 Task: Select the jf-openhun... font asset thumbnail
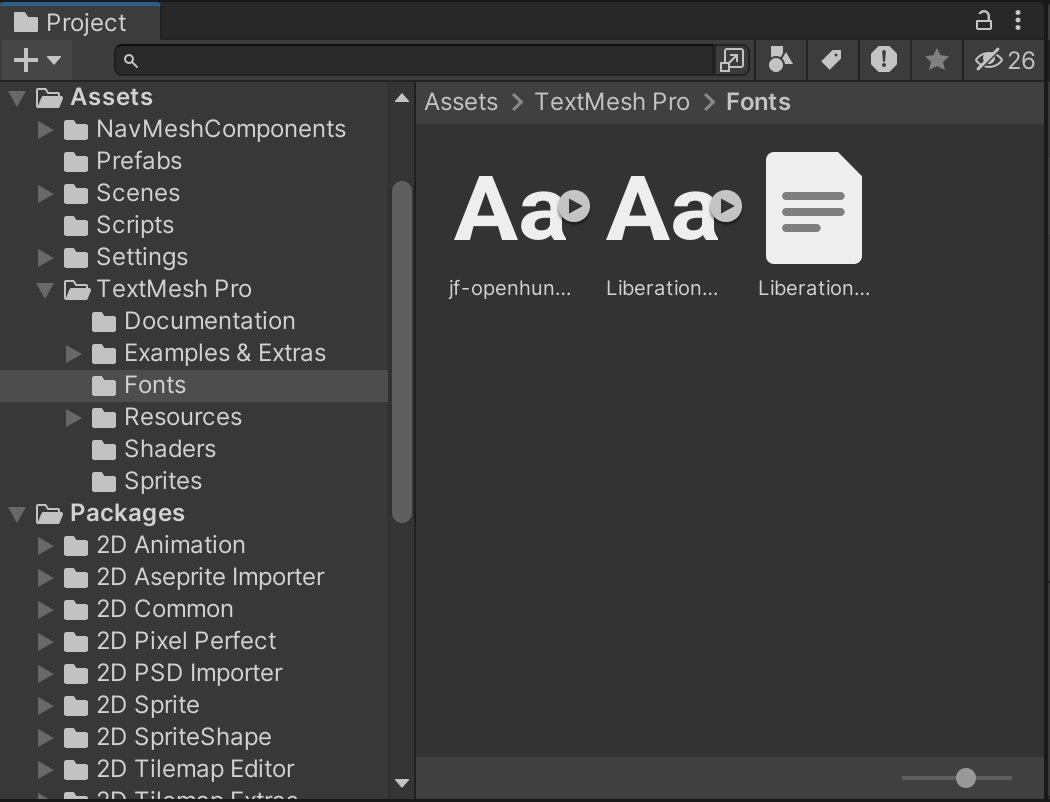pyautogui.click(x=509, y=208)
